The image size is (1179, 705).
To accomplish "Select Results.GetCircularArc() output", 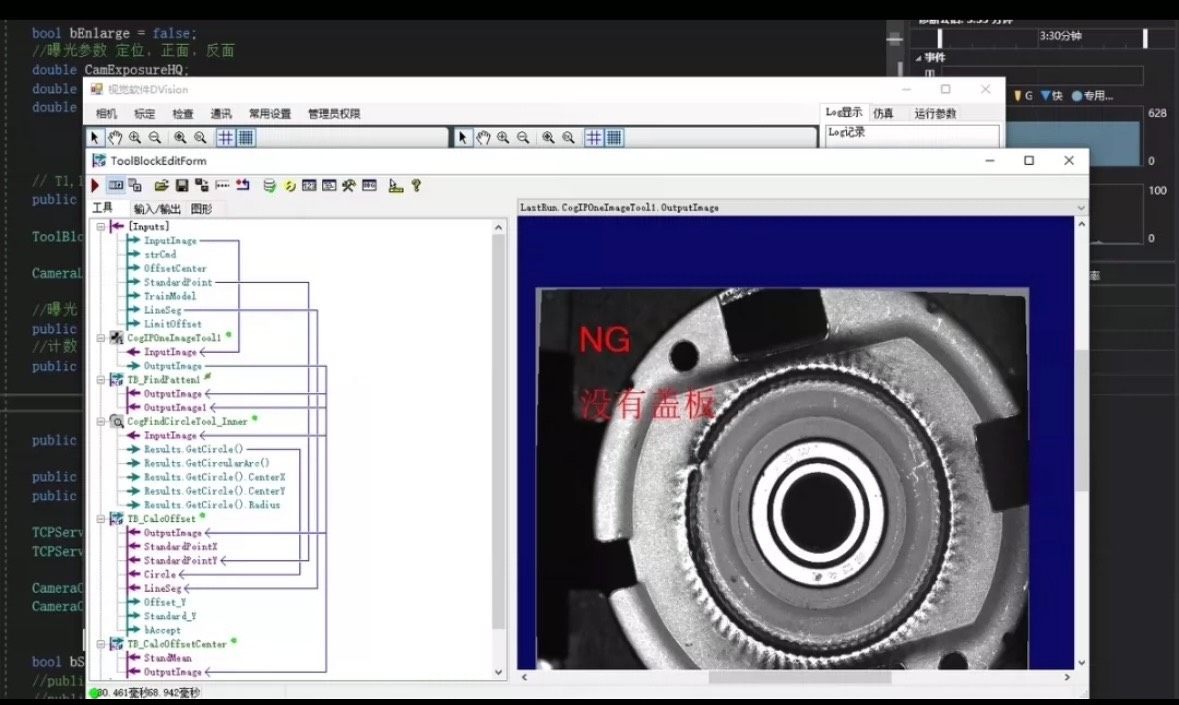I will 206,463.
